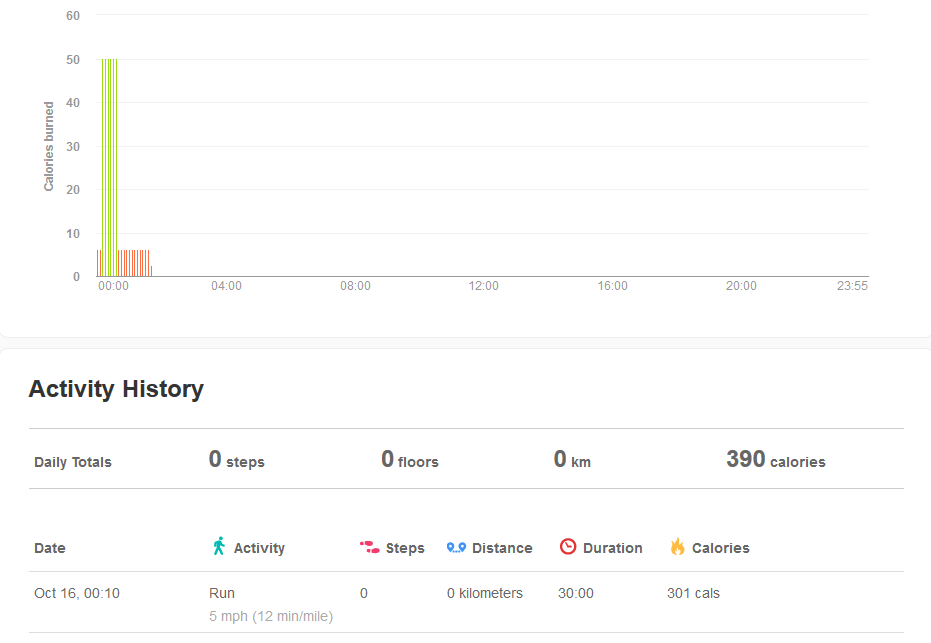Click the 30:00 duration value
This screenshot has width=931, height=643.
pyautogui.click(x=575, y=593)
